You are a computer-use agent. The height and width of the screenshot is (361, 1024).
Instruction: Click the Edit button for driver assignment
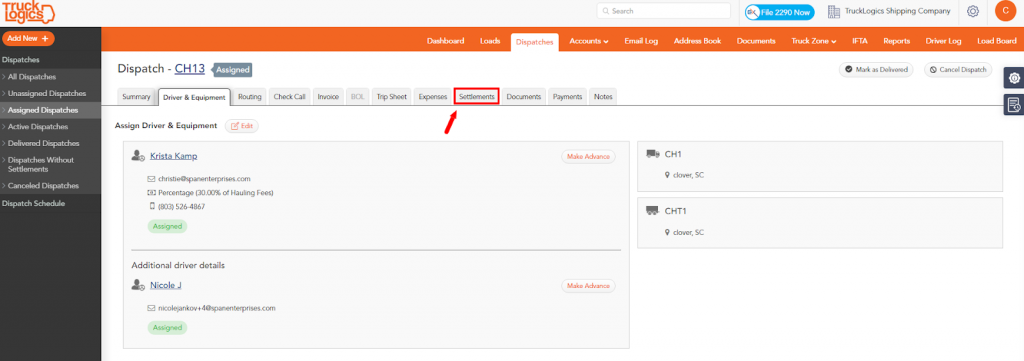point(242,126)
